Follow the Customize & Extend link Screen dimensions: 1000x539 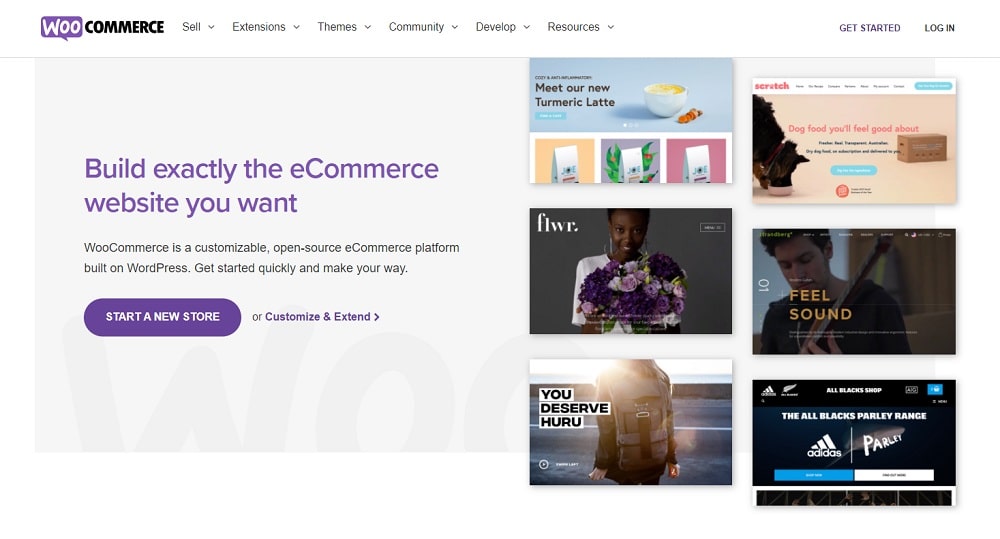322,317
